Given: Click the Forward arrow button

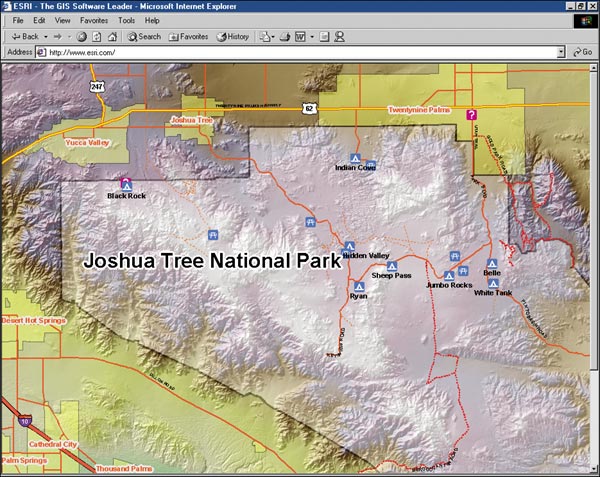Looking at the screenshot, I should pyautogui.click(x=58, y=37).
